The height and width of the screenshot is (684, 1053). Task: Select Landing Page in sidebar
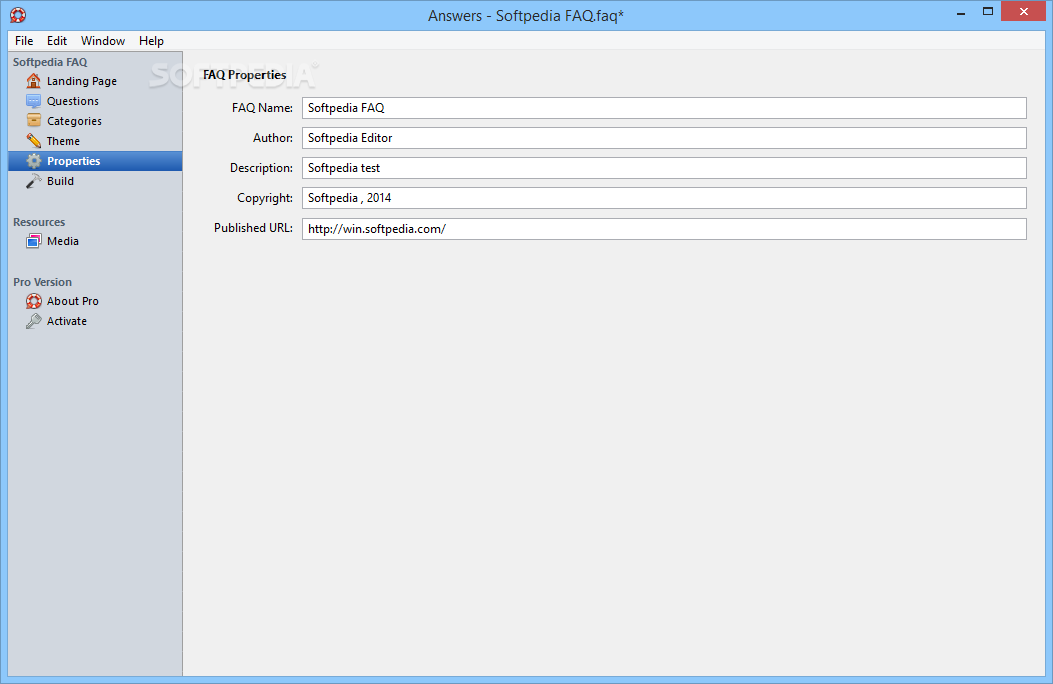(95, 81)
